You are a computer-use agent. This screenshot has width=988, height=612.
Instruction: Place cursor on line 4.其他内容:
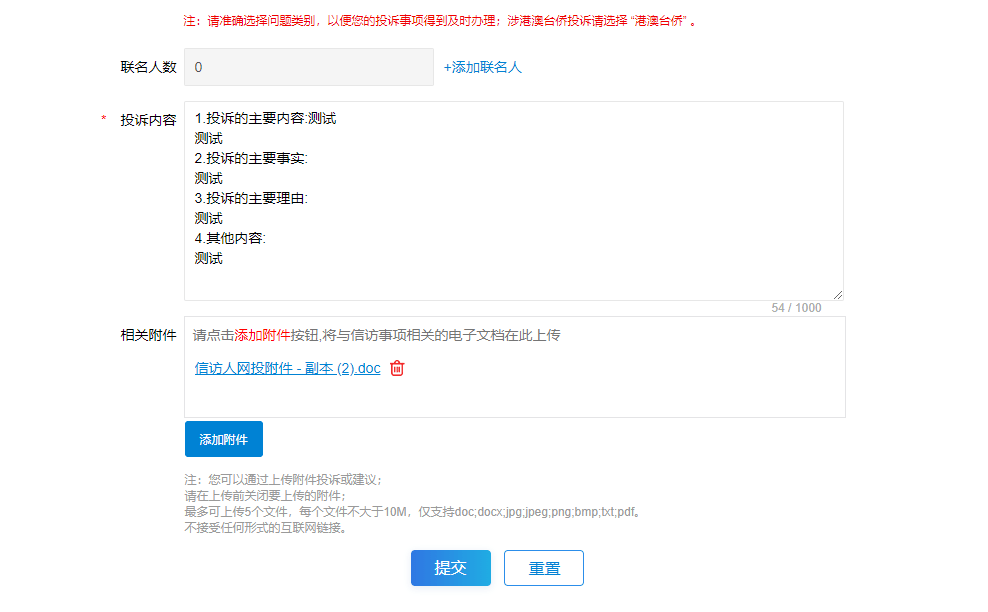point(230,238)
